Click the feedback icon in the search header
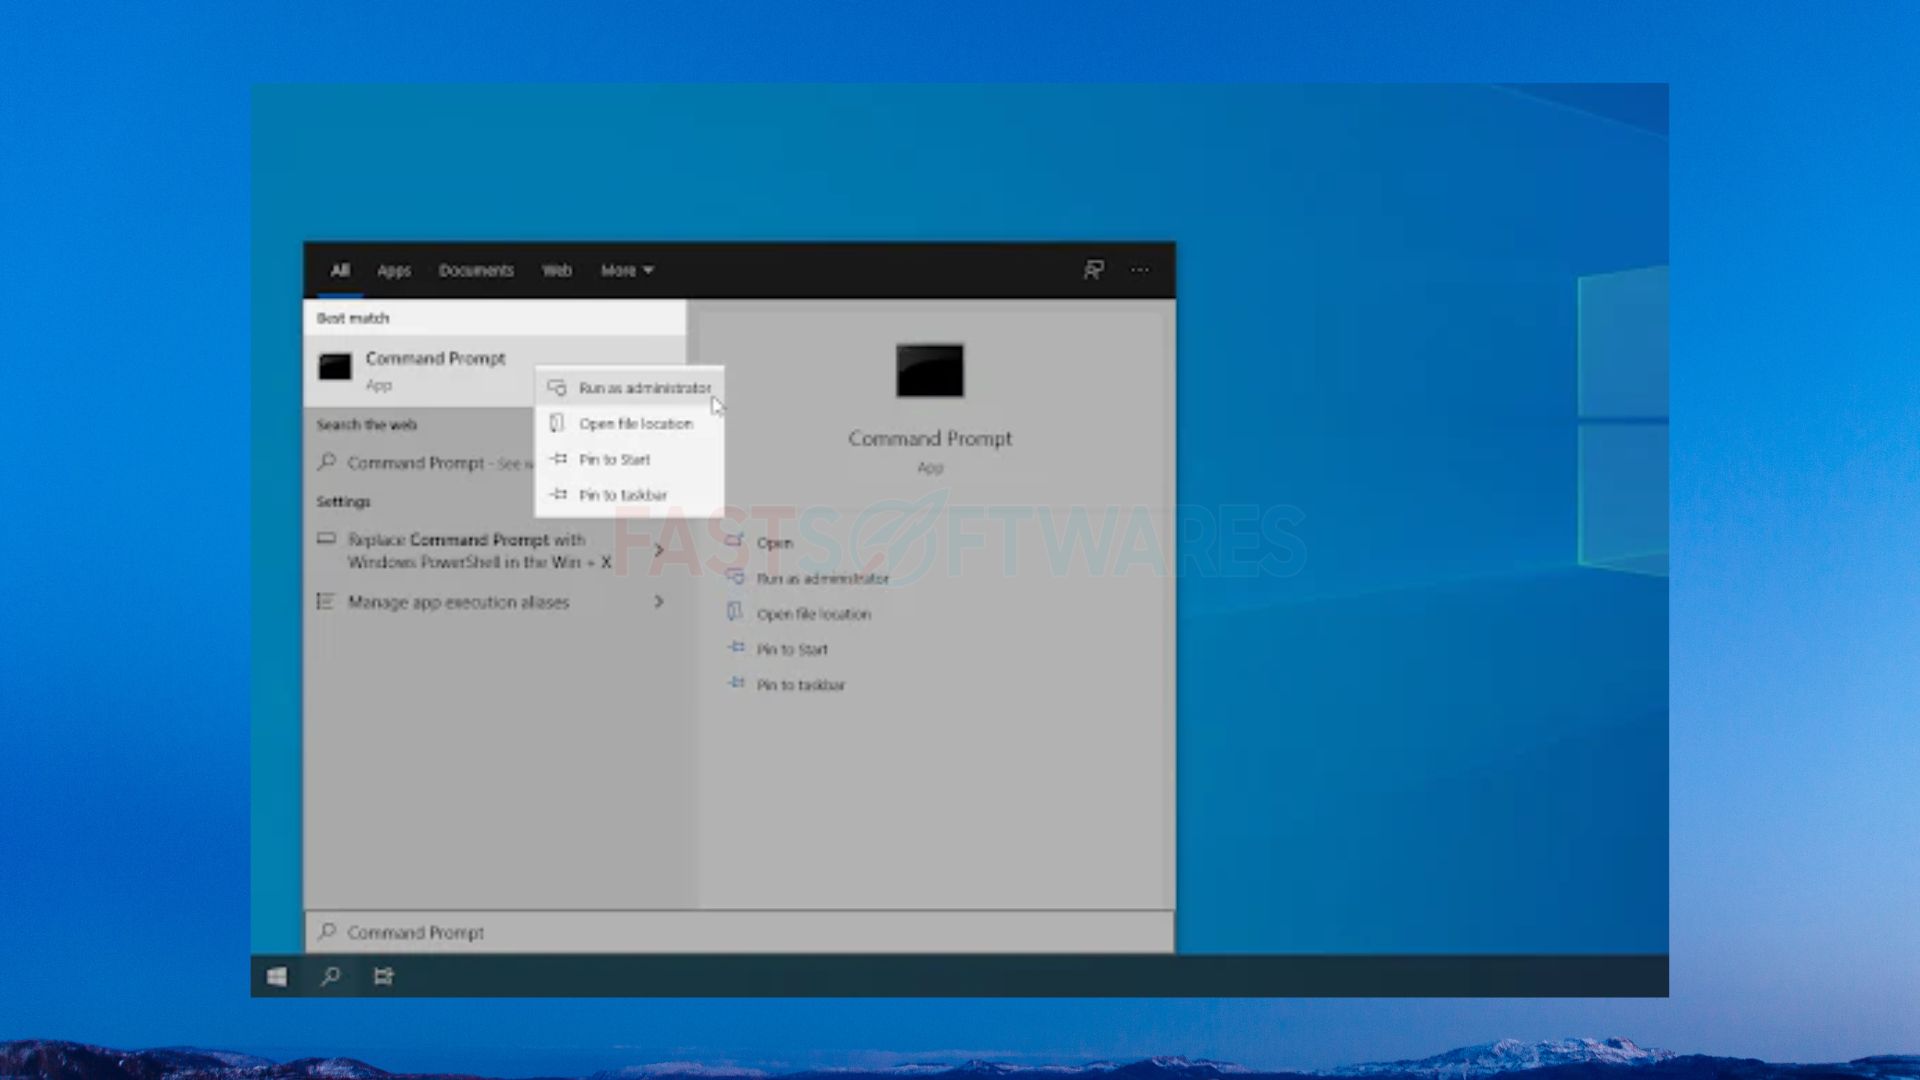Screen dimensions: 1920x1080 click(x=1094, y=270)
